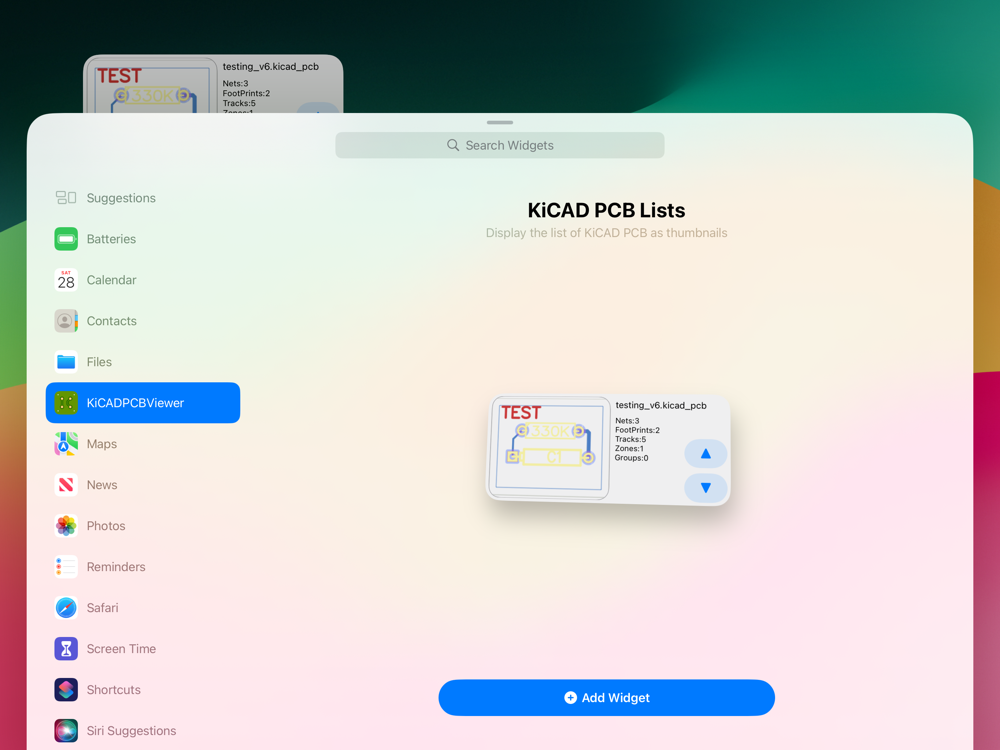Select the Contacts label in the sidebar
The height and width of the screenshot is (750, 1000).
[x=112, y=321]
